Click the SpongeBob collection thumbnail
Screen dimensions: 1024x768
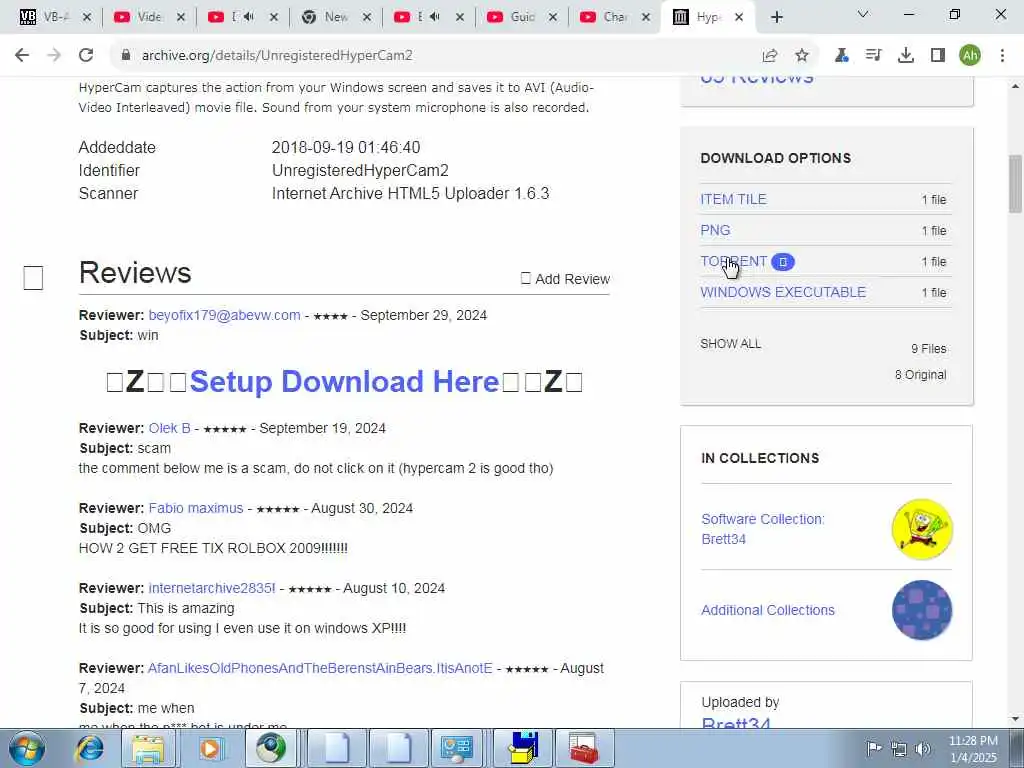click(921, 529)
